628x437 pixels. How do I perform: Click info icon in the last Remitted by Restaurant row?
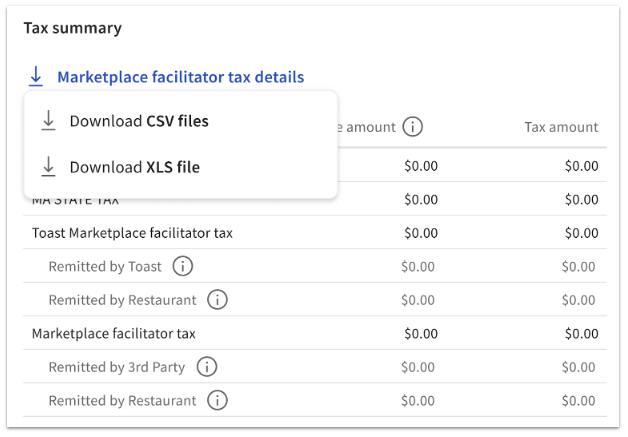click(217, 400)
